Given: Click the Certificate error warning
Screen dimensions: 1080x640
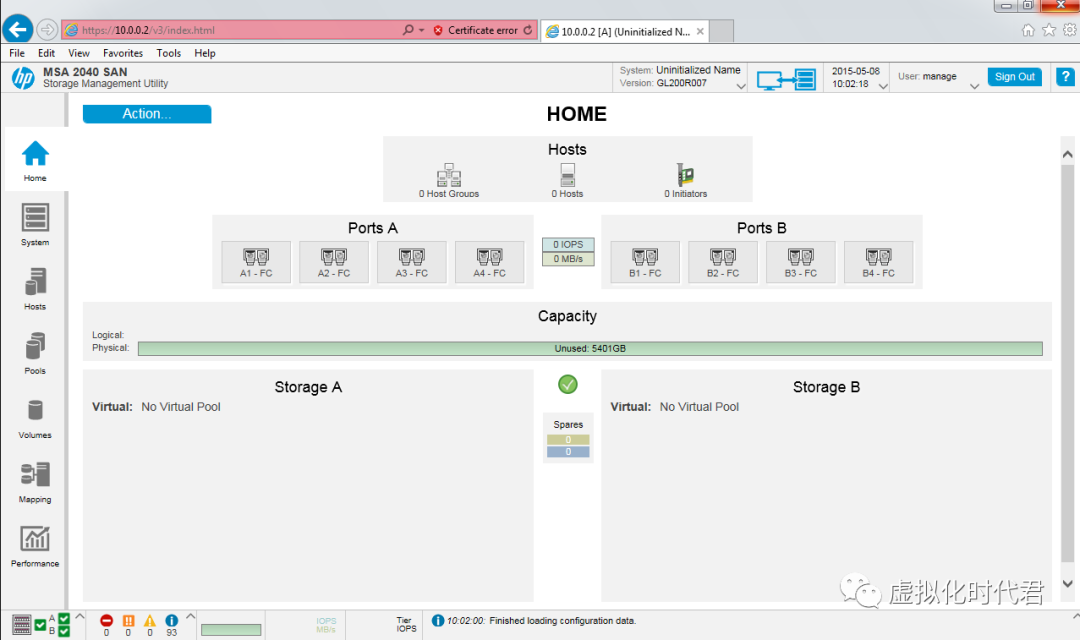Looking at the screenshot, I should point(476,30).
